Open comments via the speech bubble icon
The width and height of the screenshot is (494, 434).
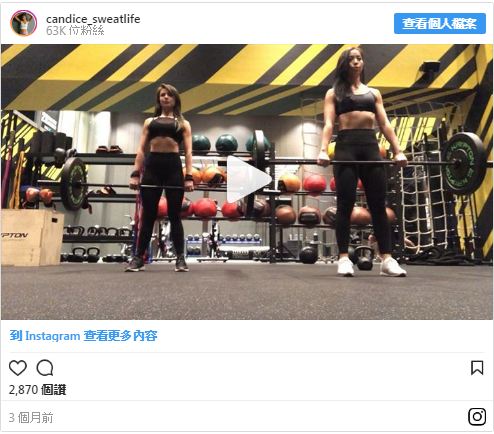click(45, 368)
